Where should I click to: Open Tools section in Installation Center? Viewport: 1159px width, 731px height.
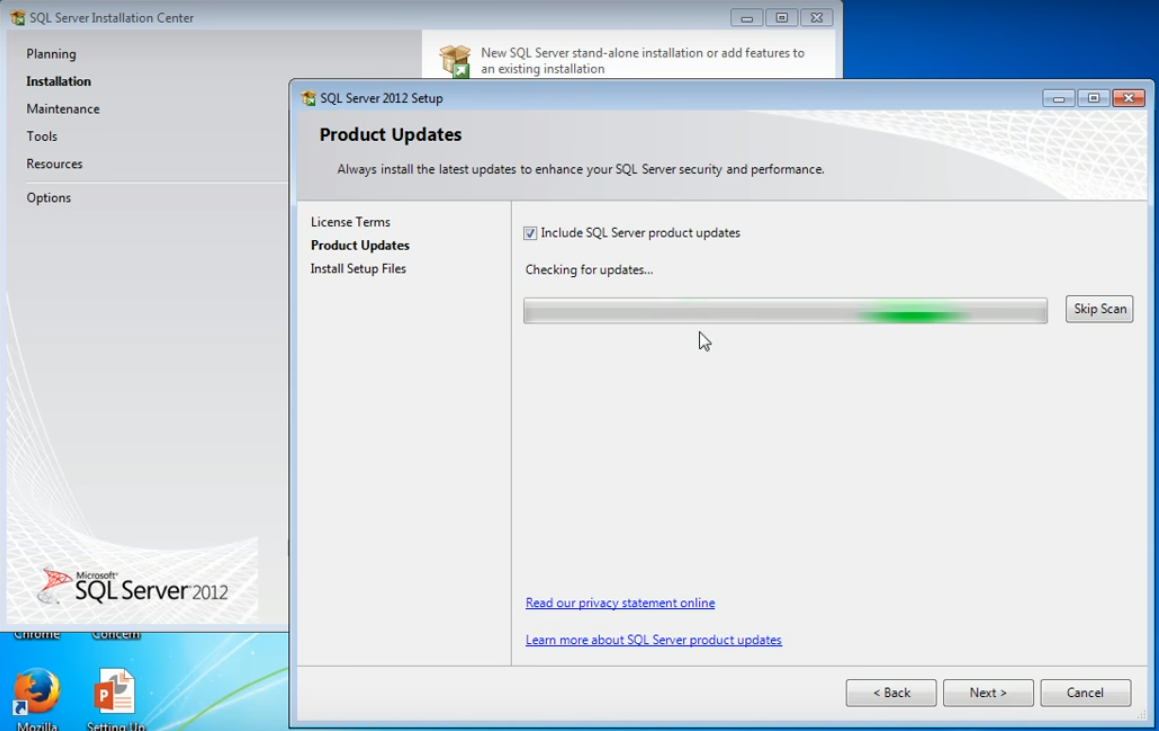click(x=41, y=136)
